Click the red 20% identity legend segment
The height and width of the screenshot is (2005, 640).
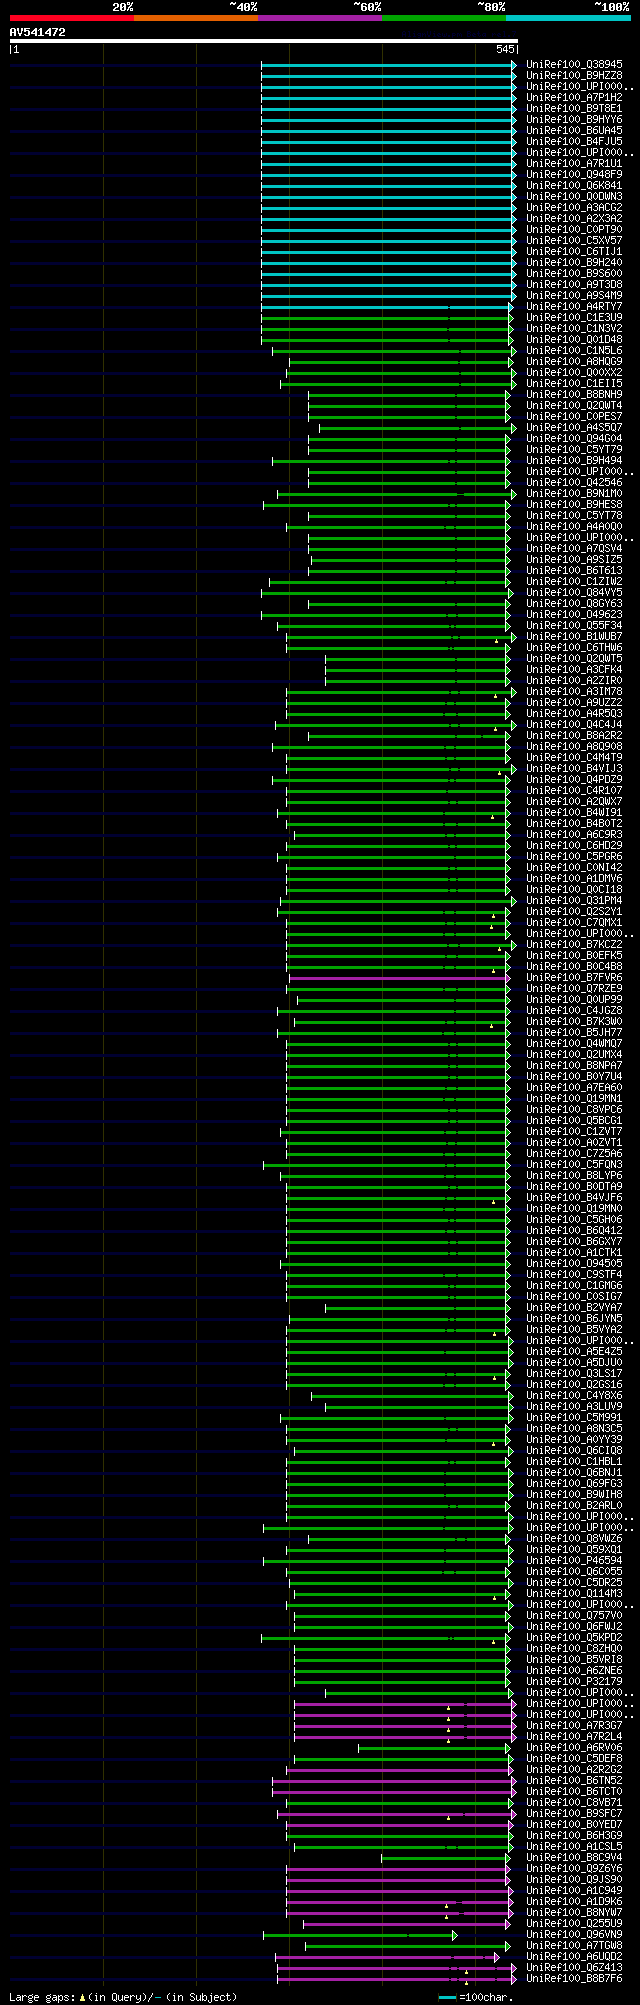tap(72, 18)
